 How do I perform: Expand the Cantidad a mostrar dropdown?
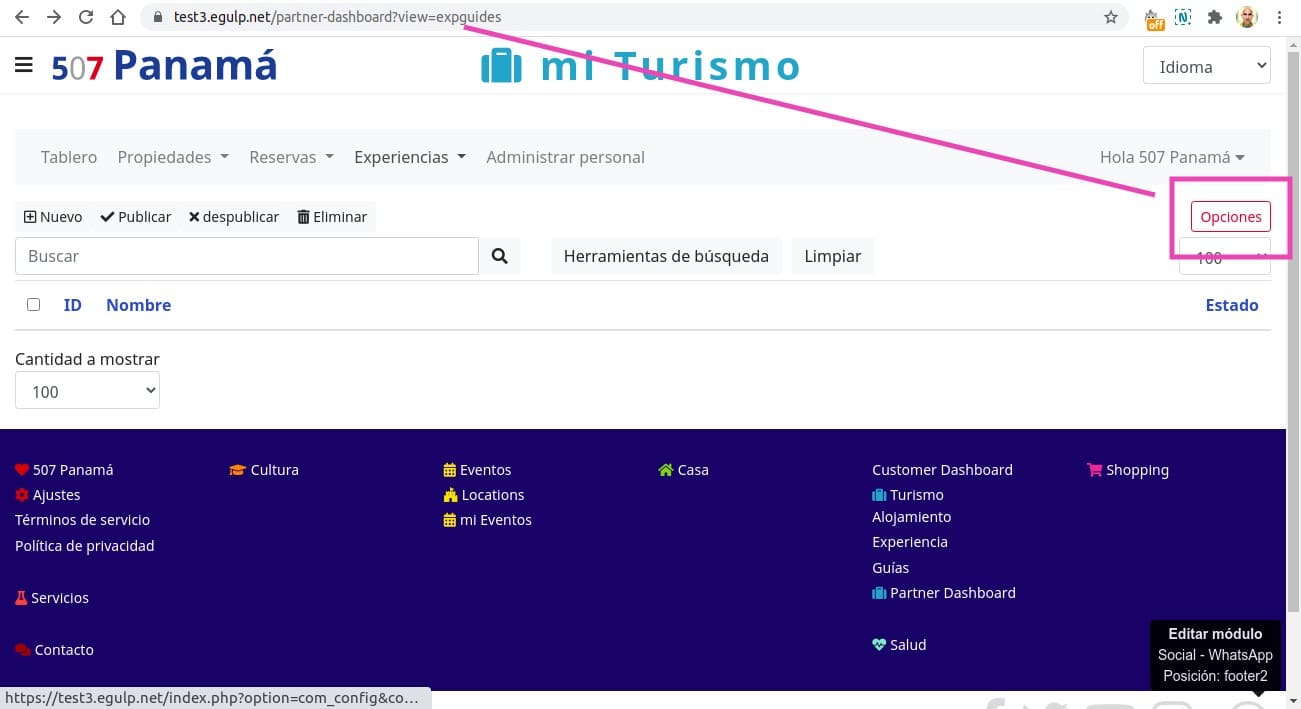pos(87,391)
